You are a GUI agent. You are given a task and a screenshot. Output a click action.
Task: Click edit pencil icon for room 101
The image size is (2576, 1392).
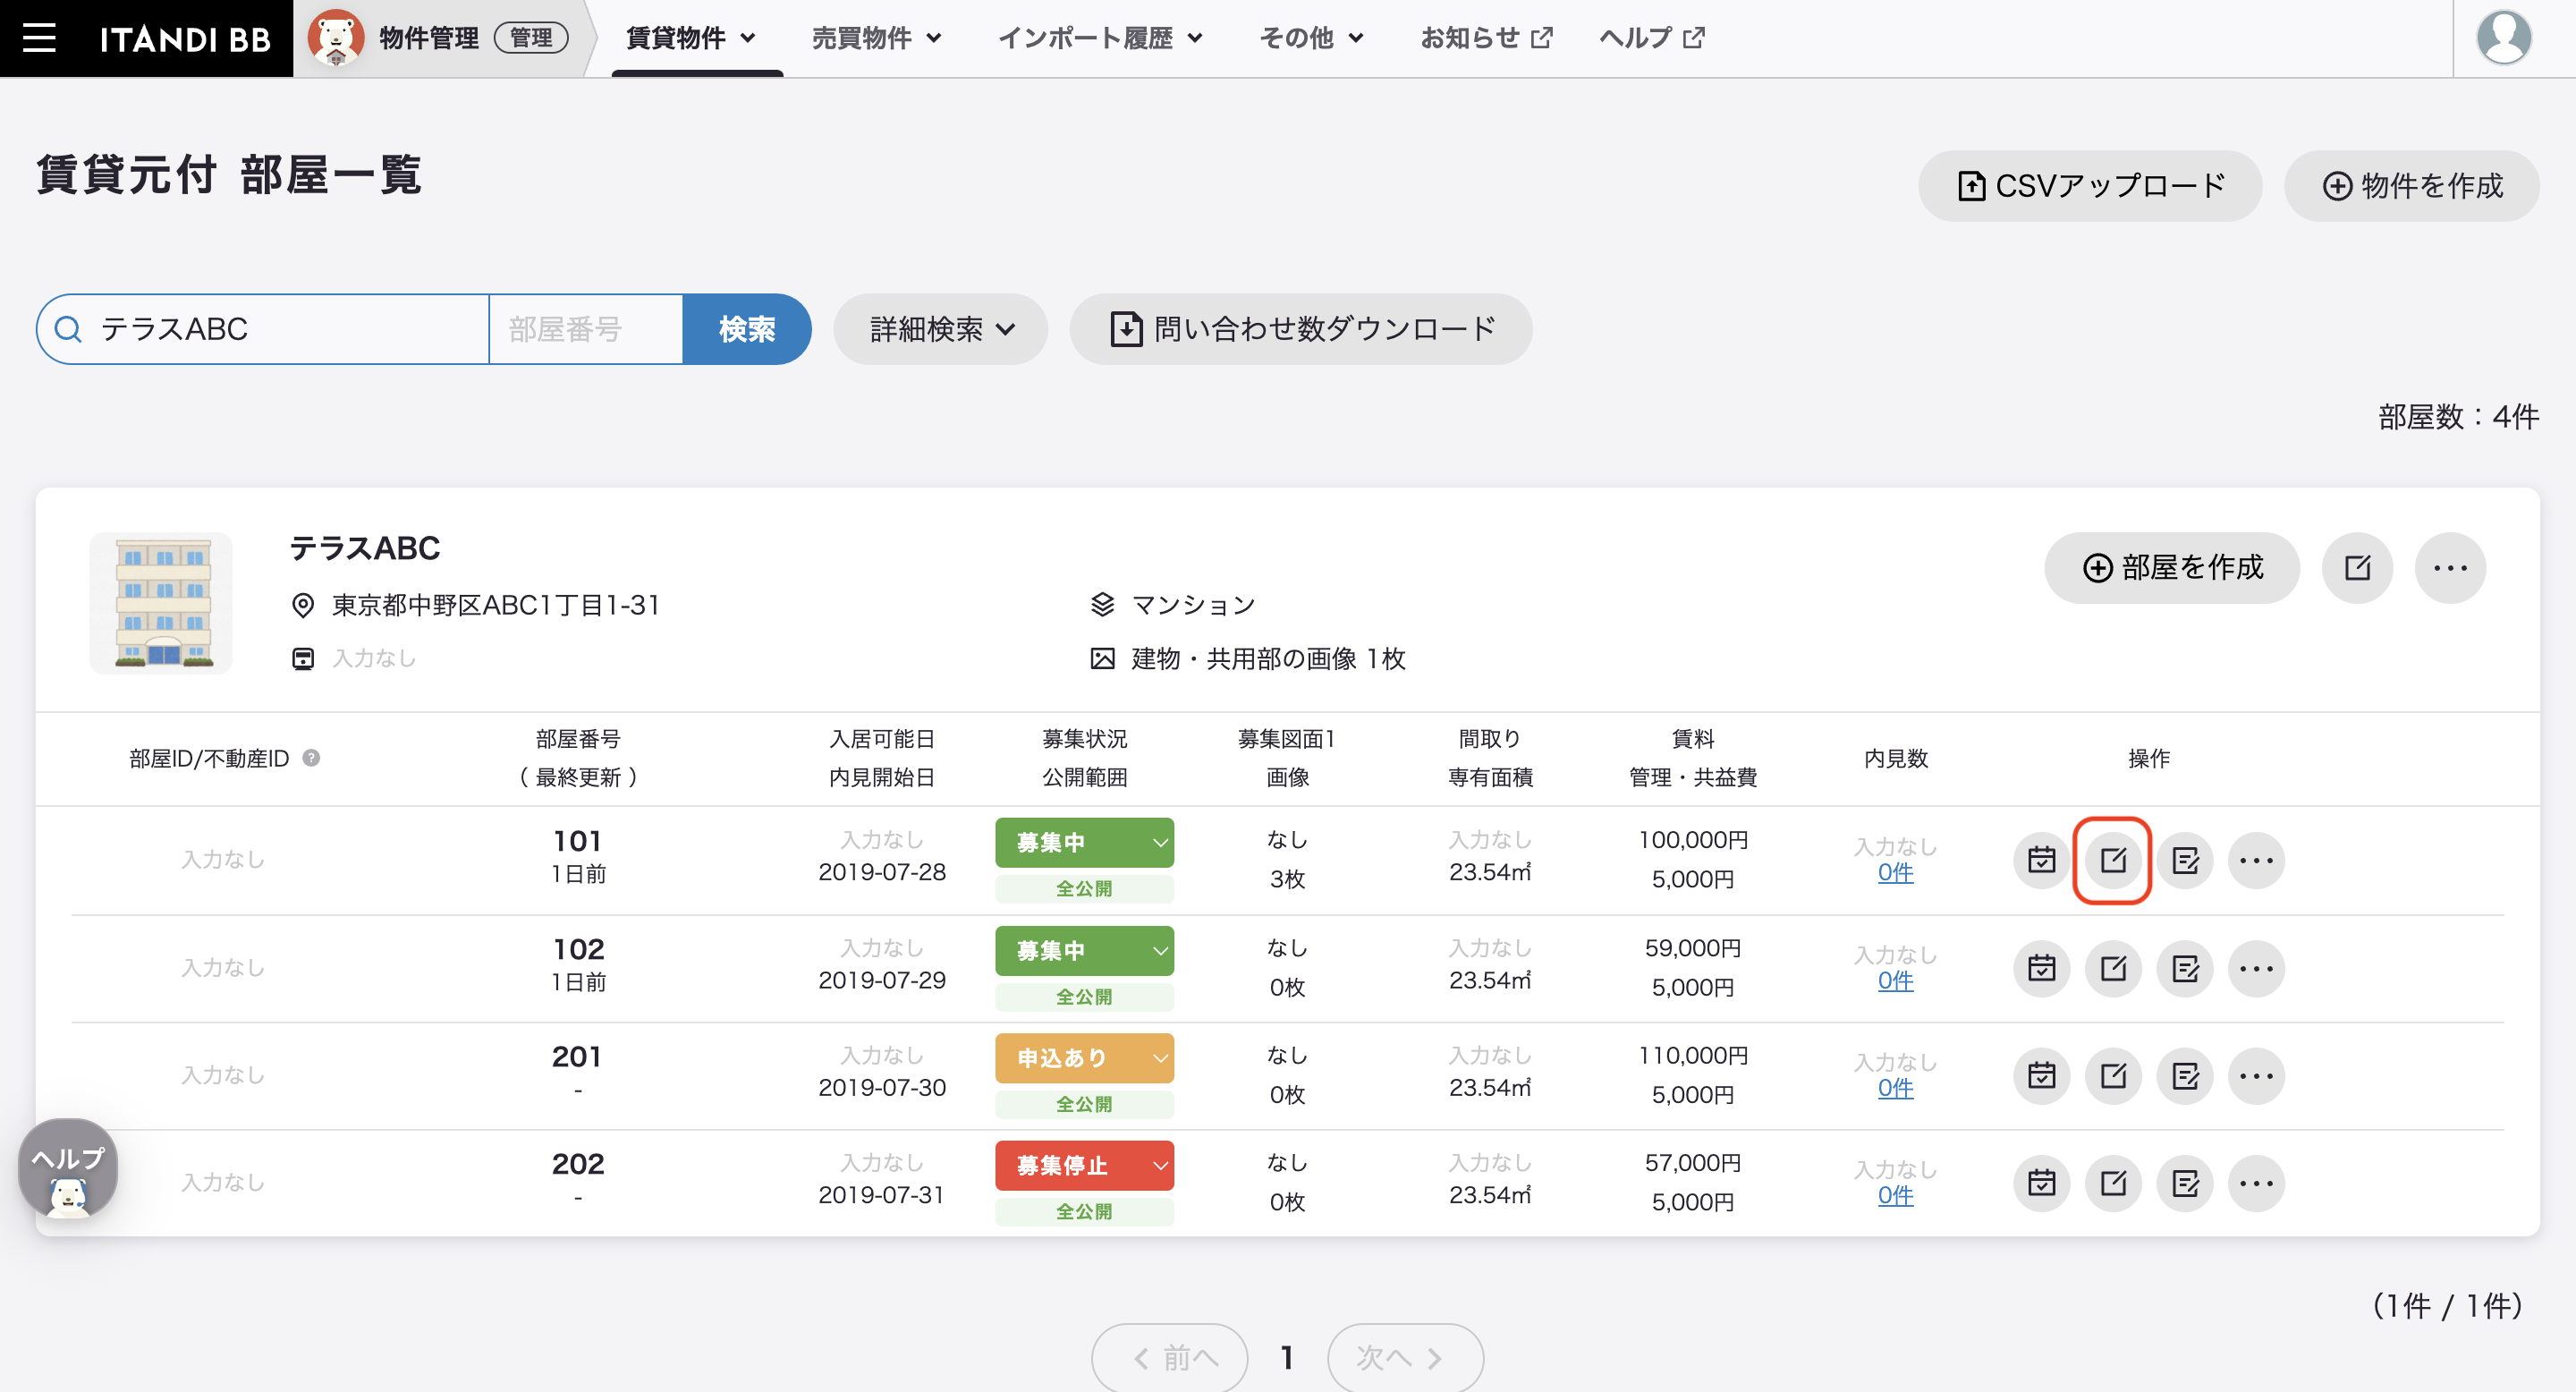(2113, 860)
